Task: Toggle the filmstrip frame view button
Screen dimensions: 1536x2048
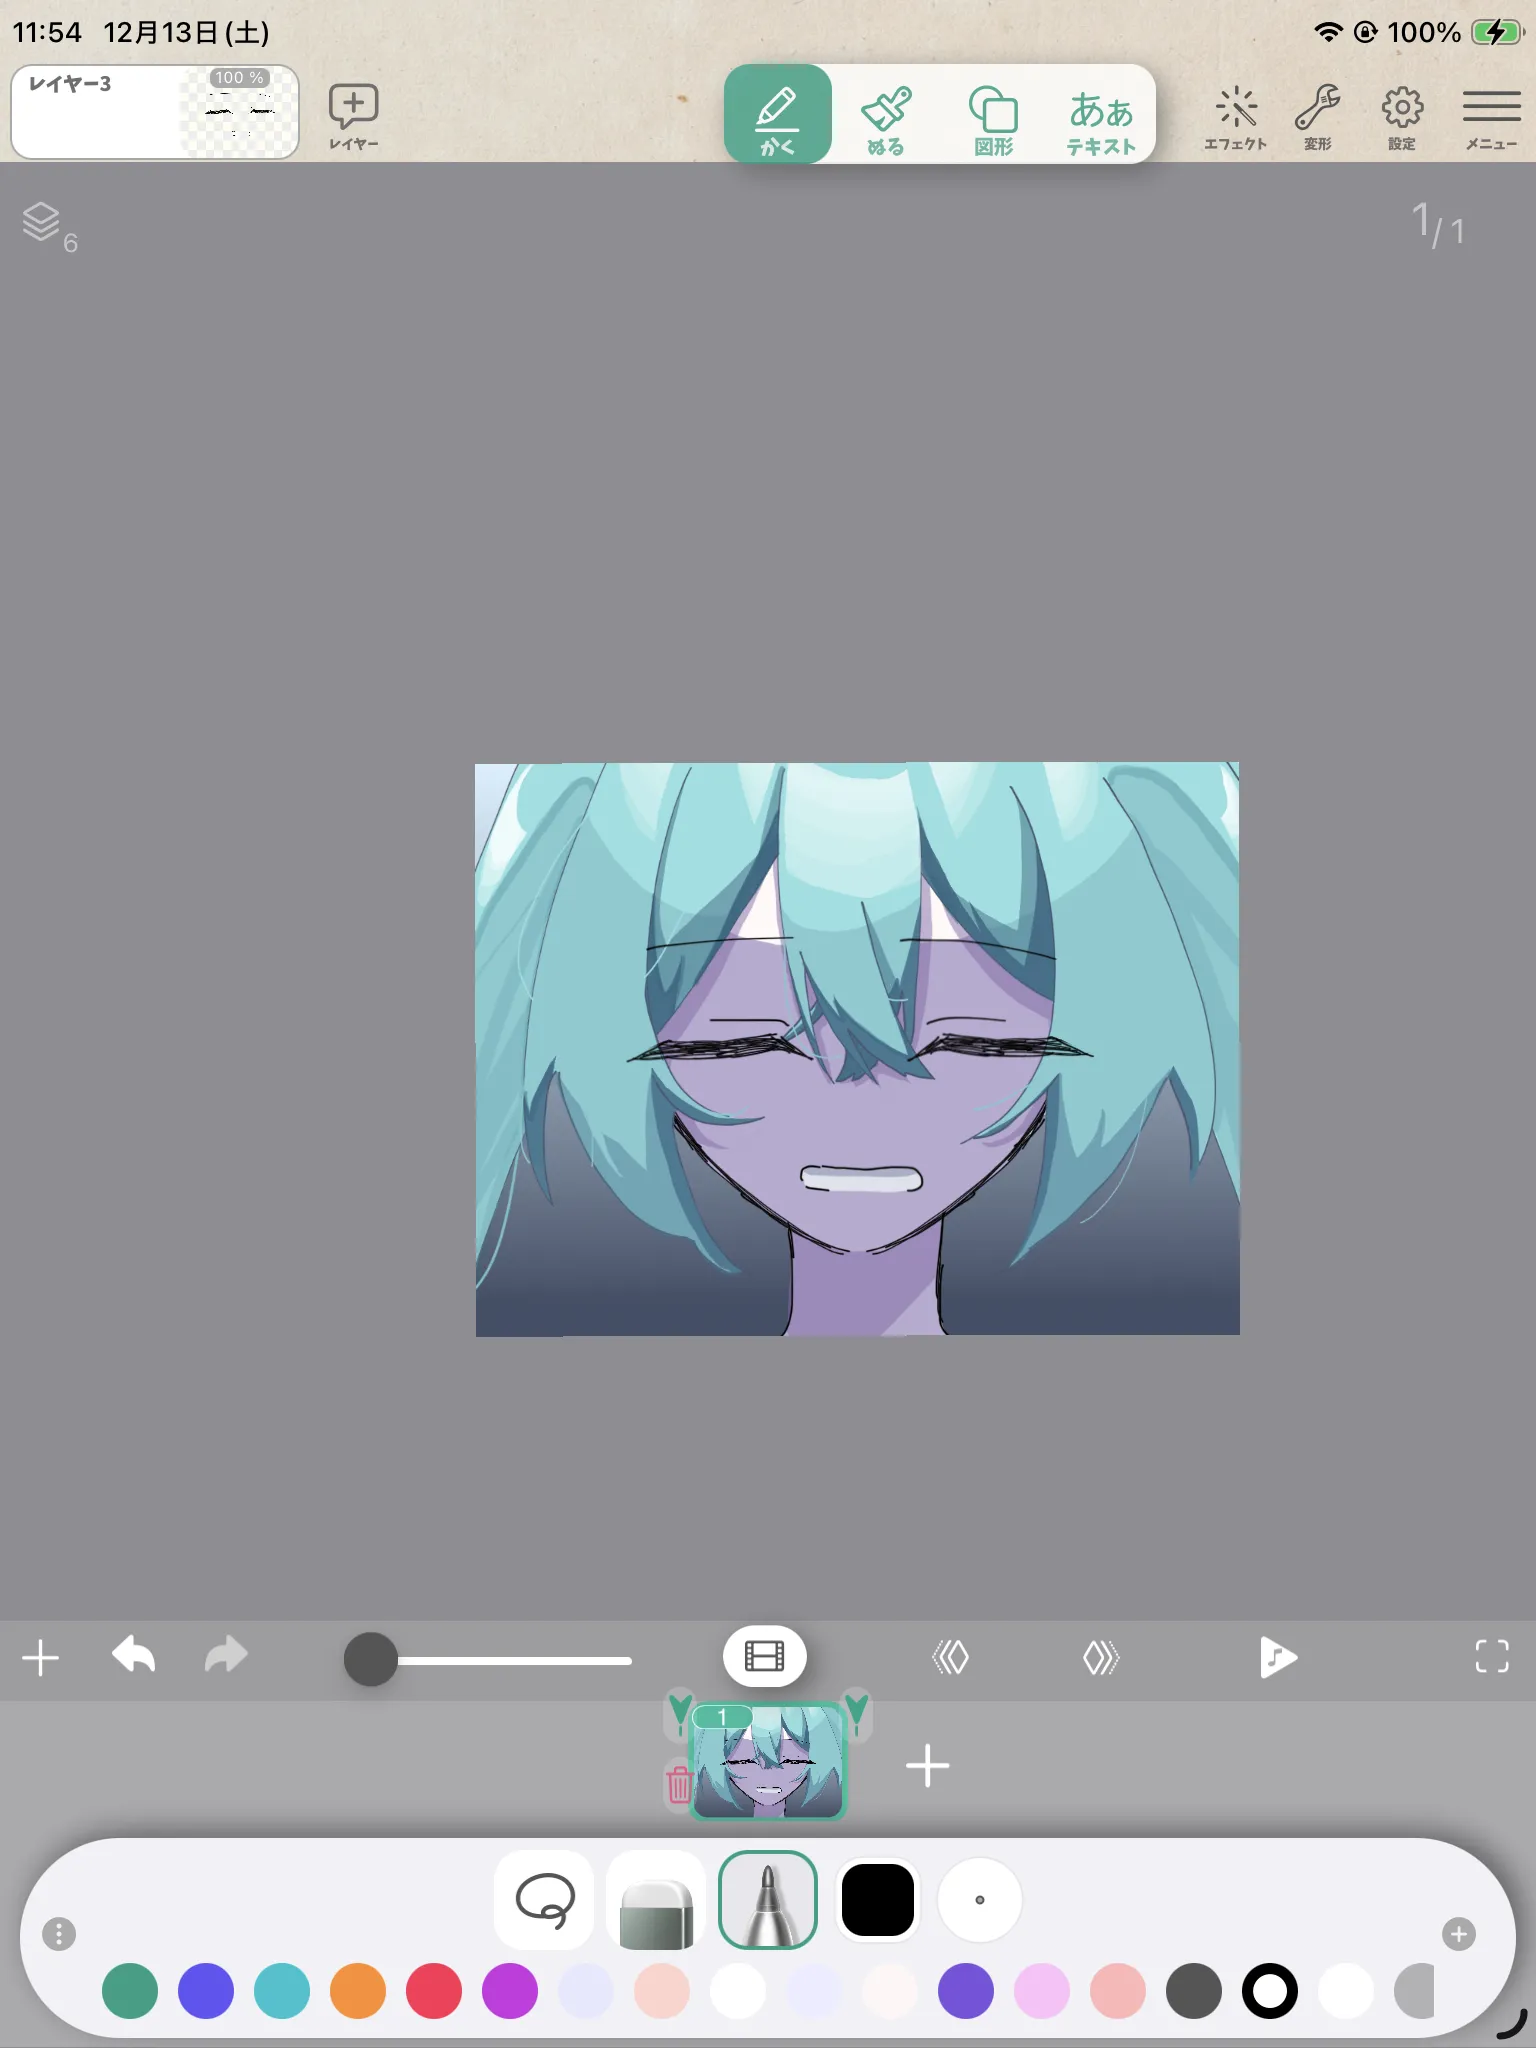Action: 765,1657
